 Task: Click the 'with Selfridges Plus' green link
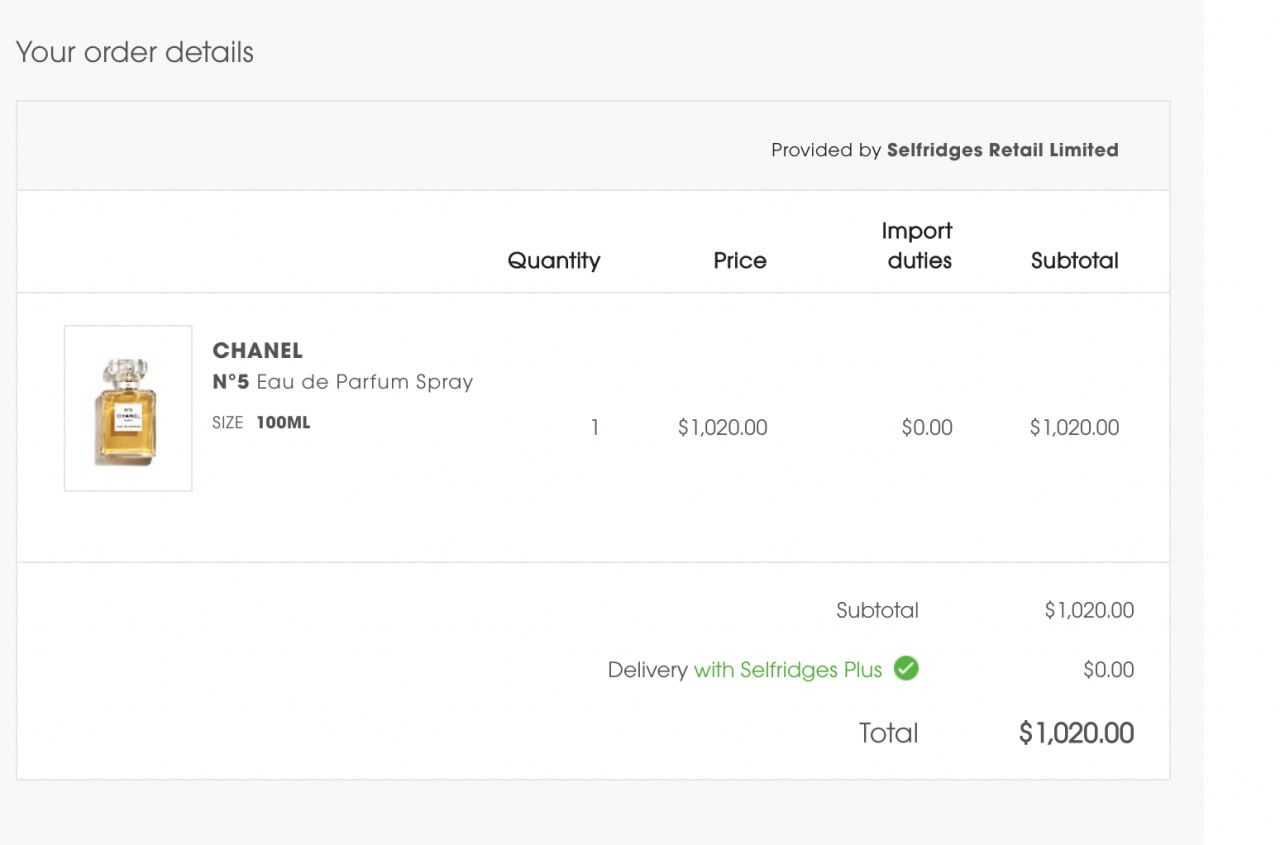click(x=788, y=670)
